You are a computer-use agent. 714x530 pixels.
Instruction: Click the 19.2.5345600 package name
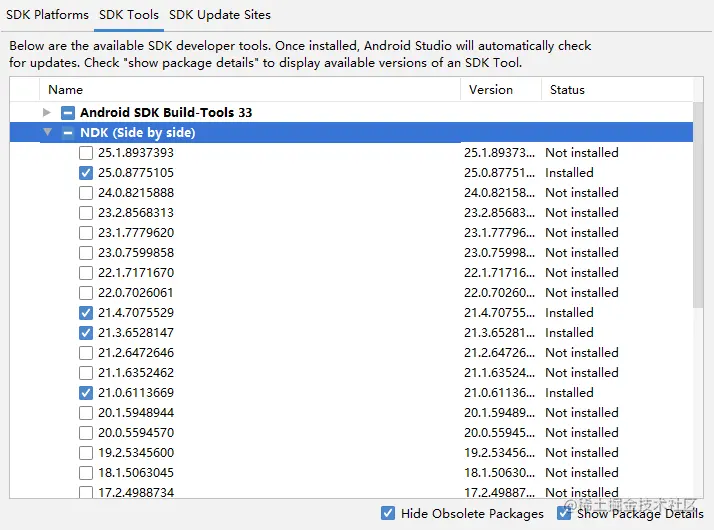point(136,453)
